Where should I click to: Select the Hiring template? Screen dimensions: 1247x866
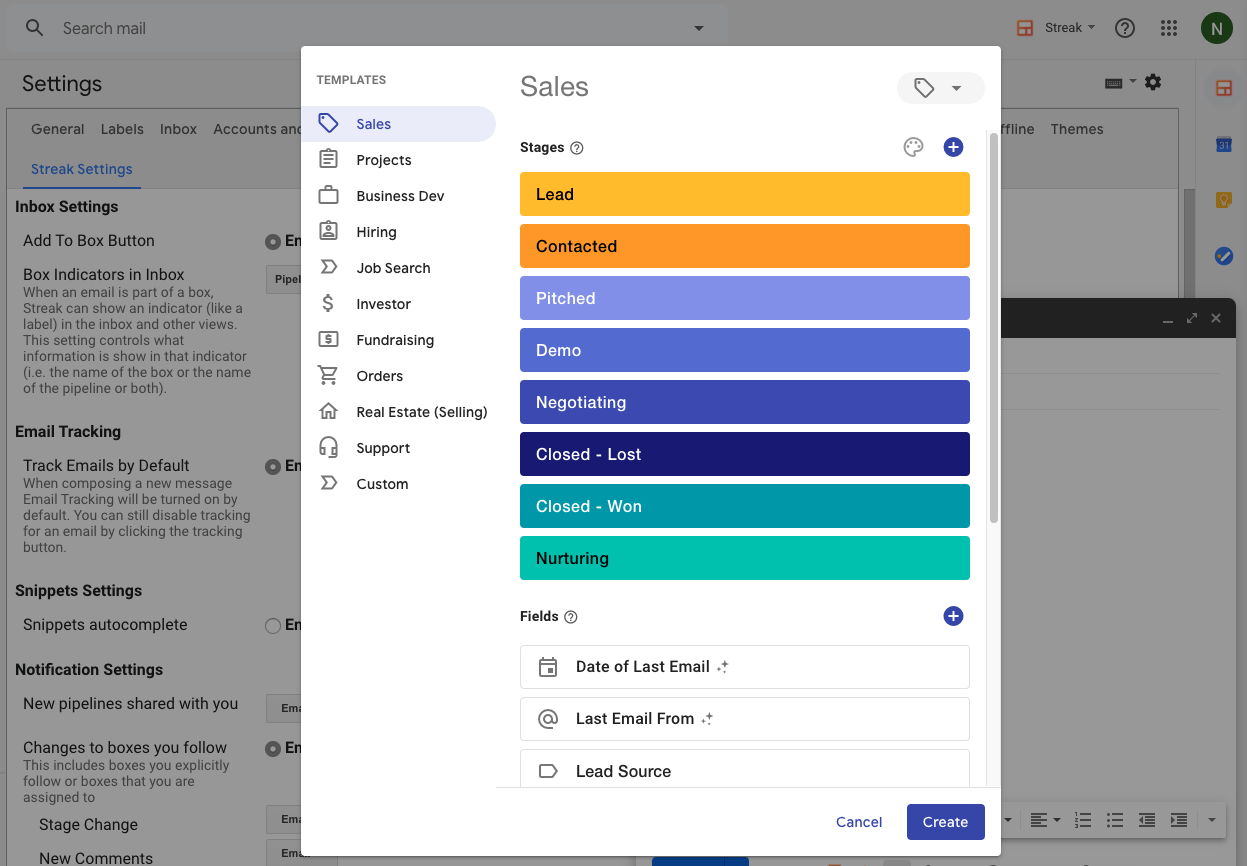(x=376, y=232)
